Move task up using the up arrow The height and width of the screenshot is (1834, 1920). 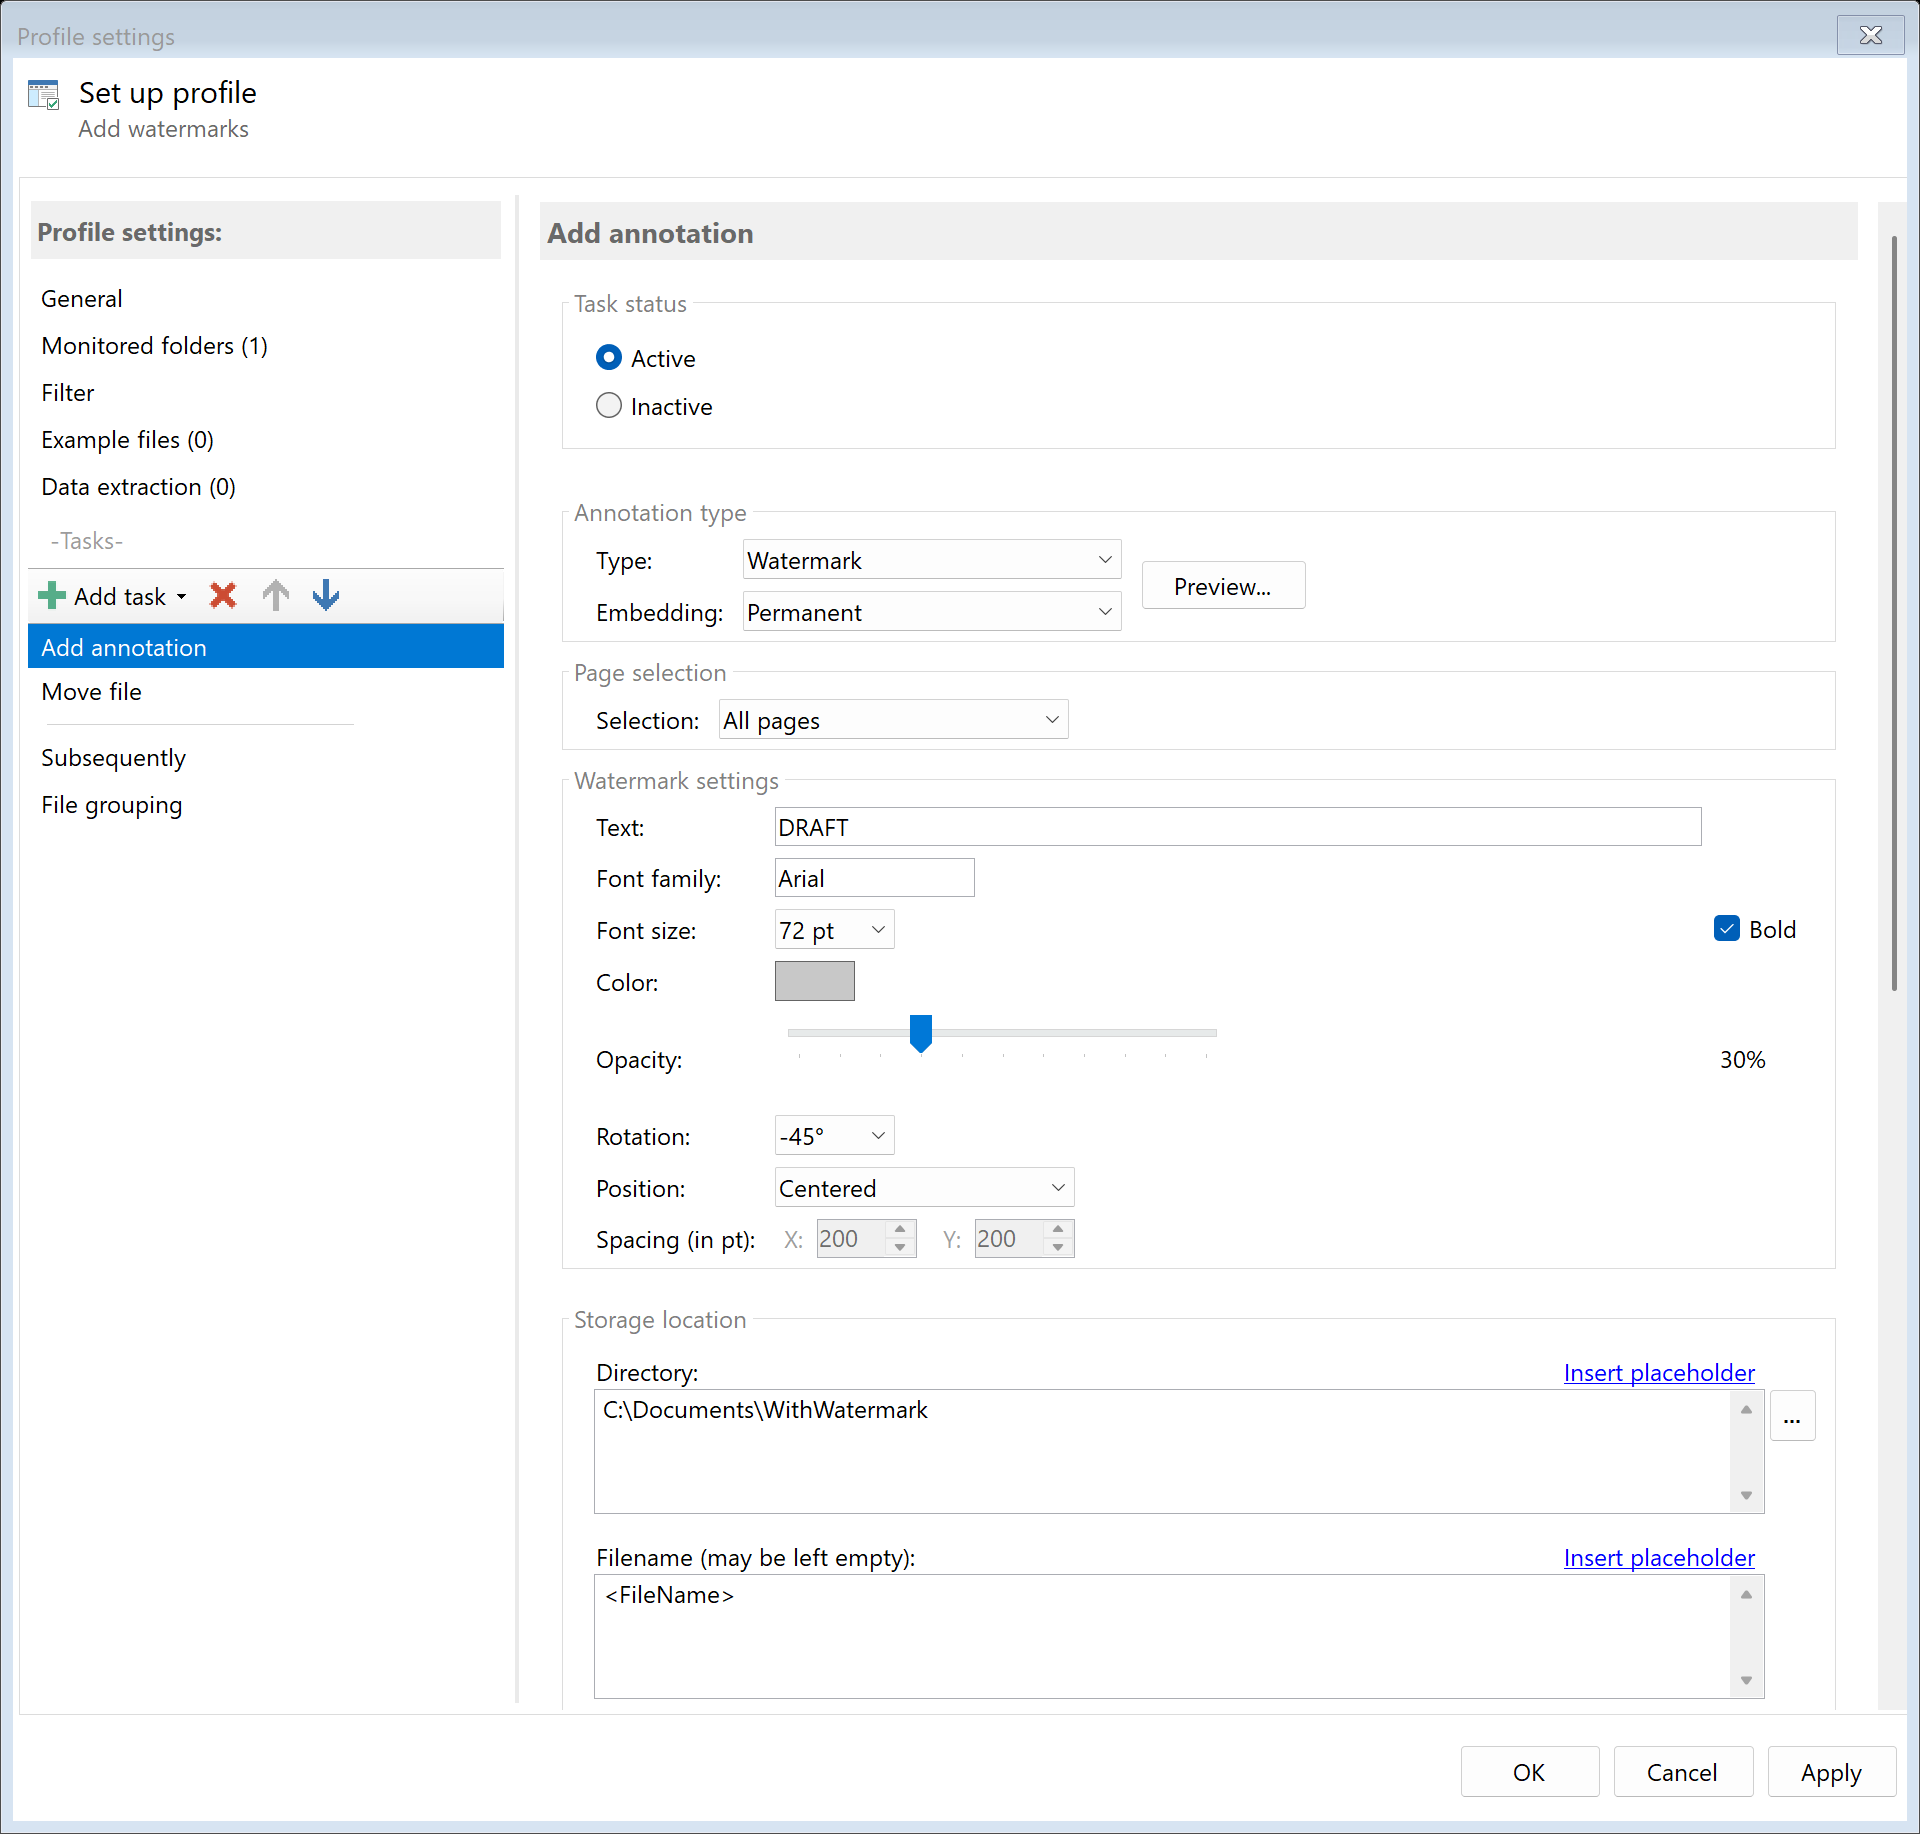point(275,595)
